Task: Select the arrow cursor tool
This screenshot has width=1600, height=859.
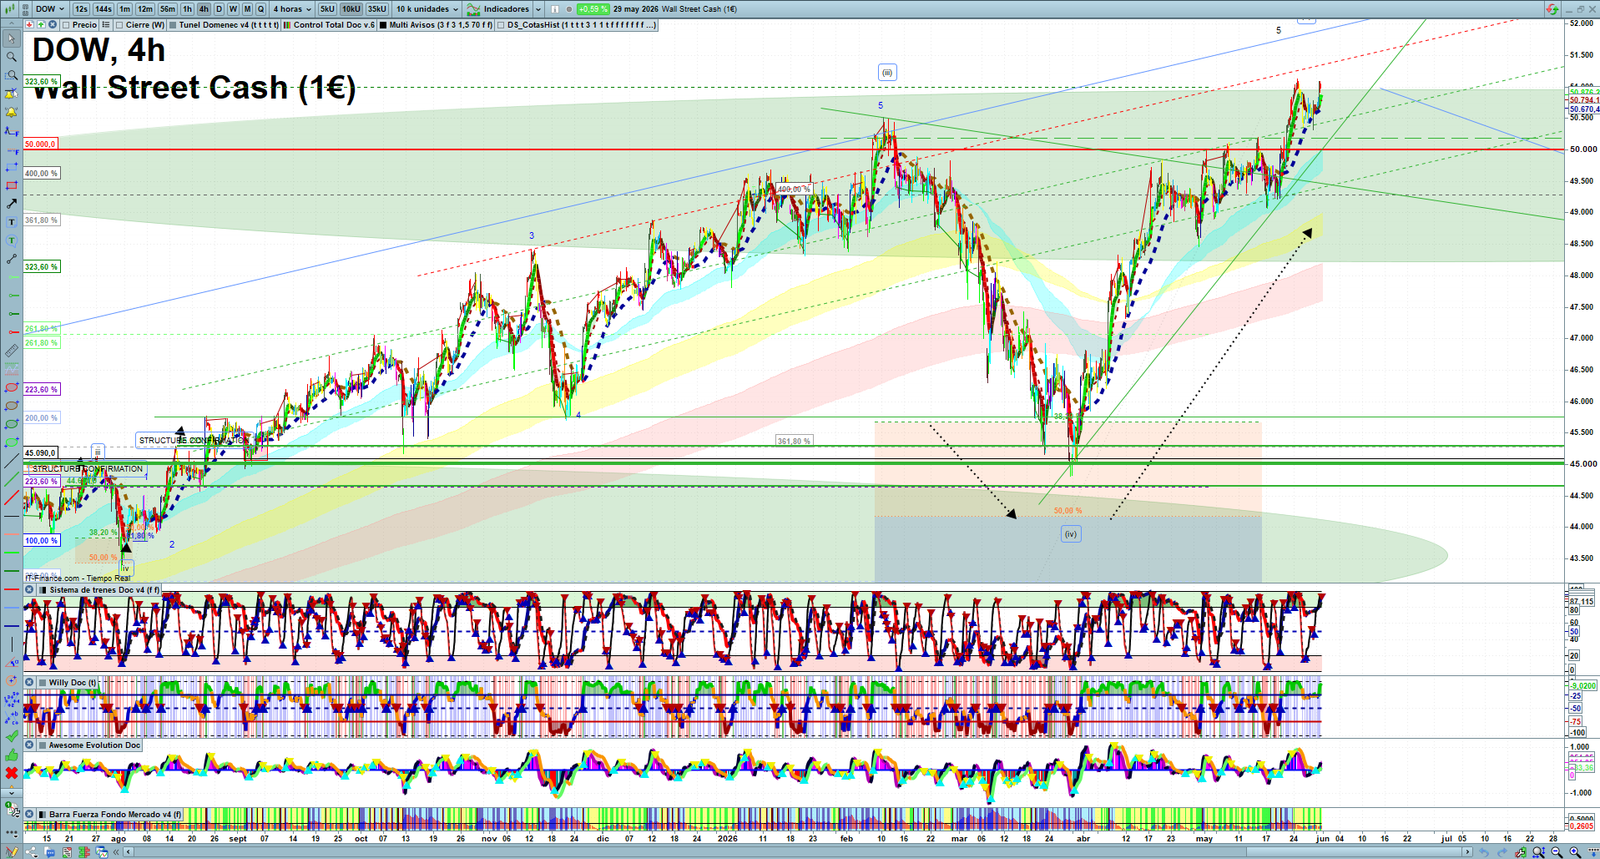Action: (x=12, y=39)
